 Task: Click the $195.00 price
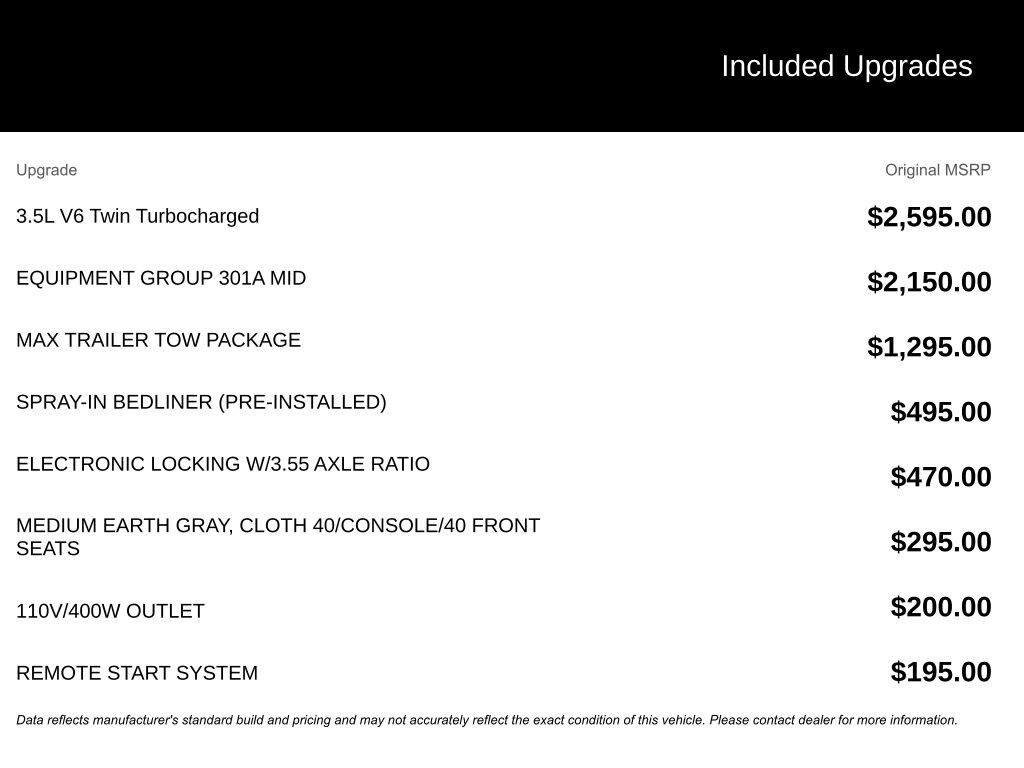click(x=941, y=672)
